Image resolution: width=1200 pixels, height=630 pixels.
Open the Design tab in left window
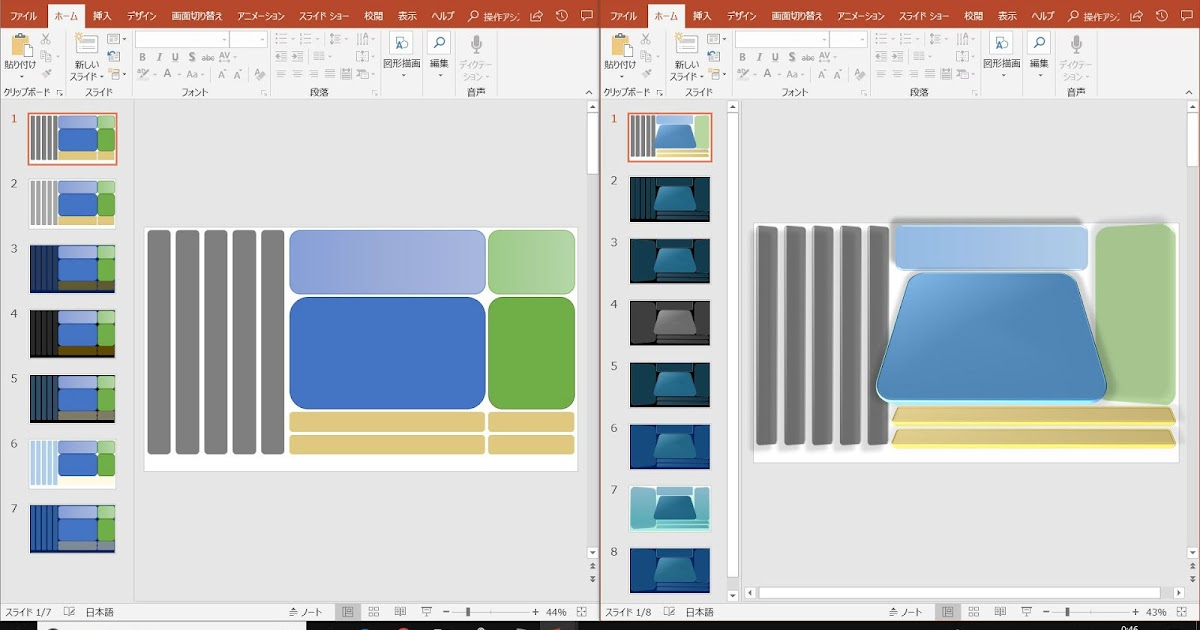pos(141,16)
